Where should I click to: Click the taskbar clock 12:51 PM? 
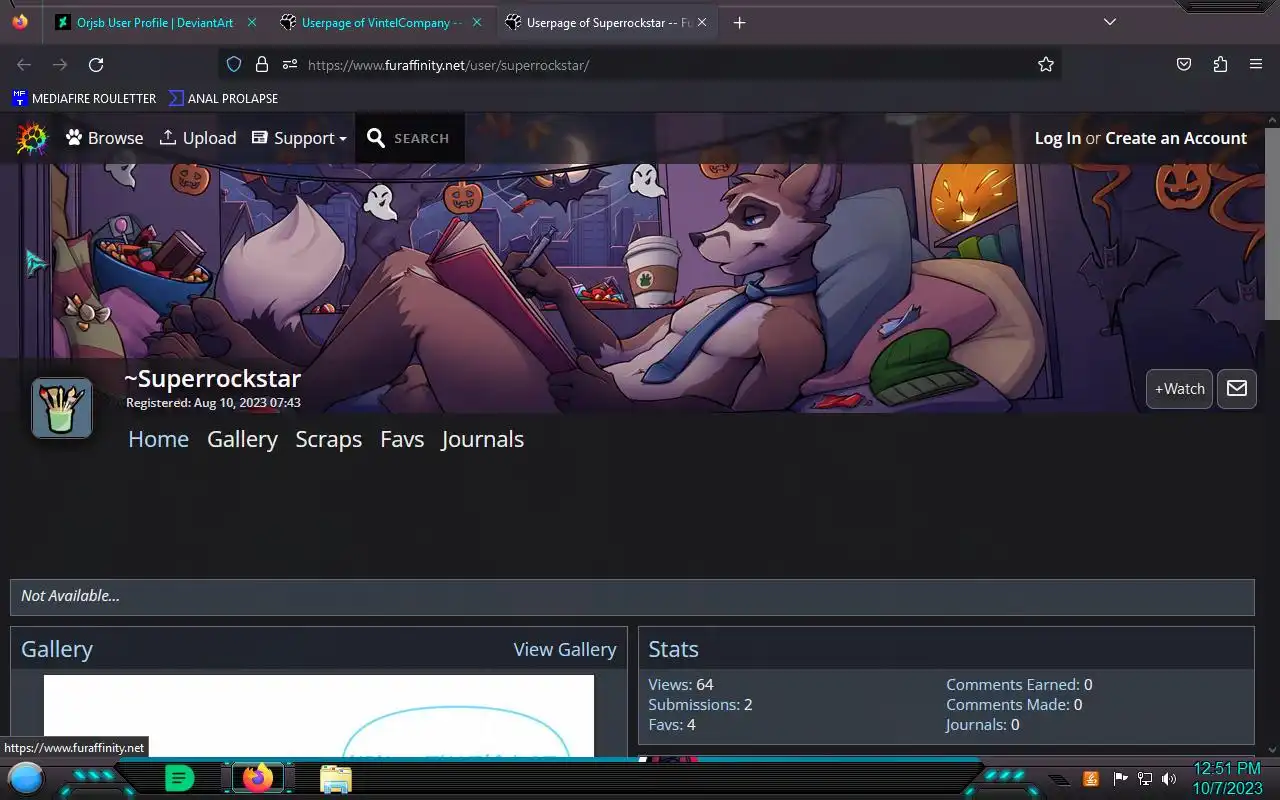(1227, 768)
